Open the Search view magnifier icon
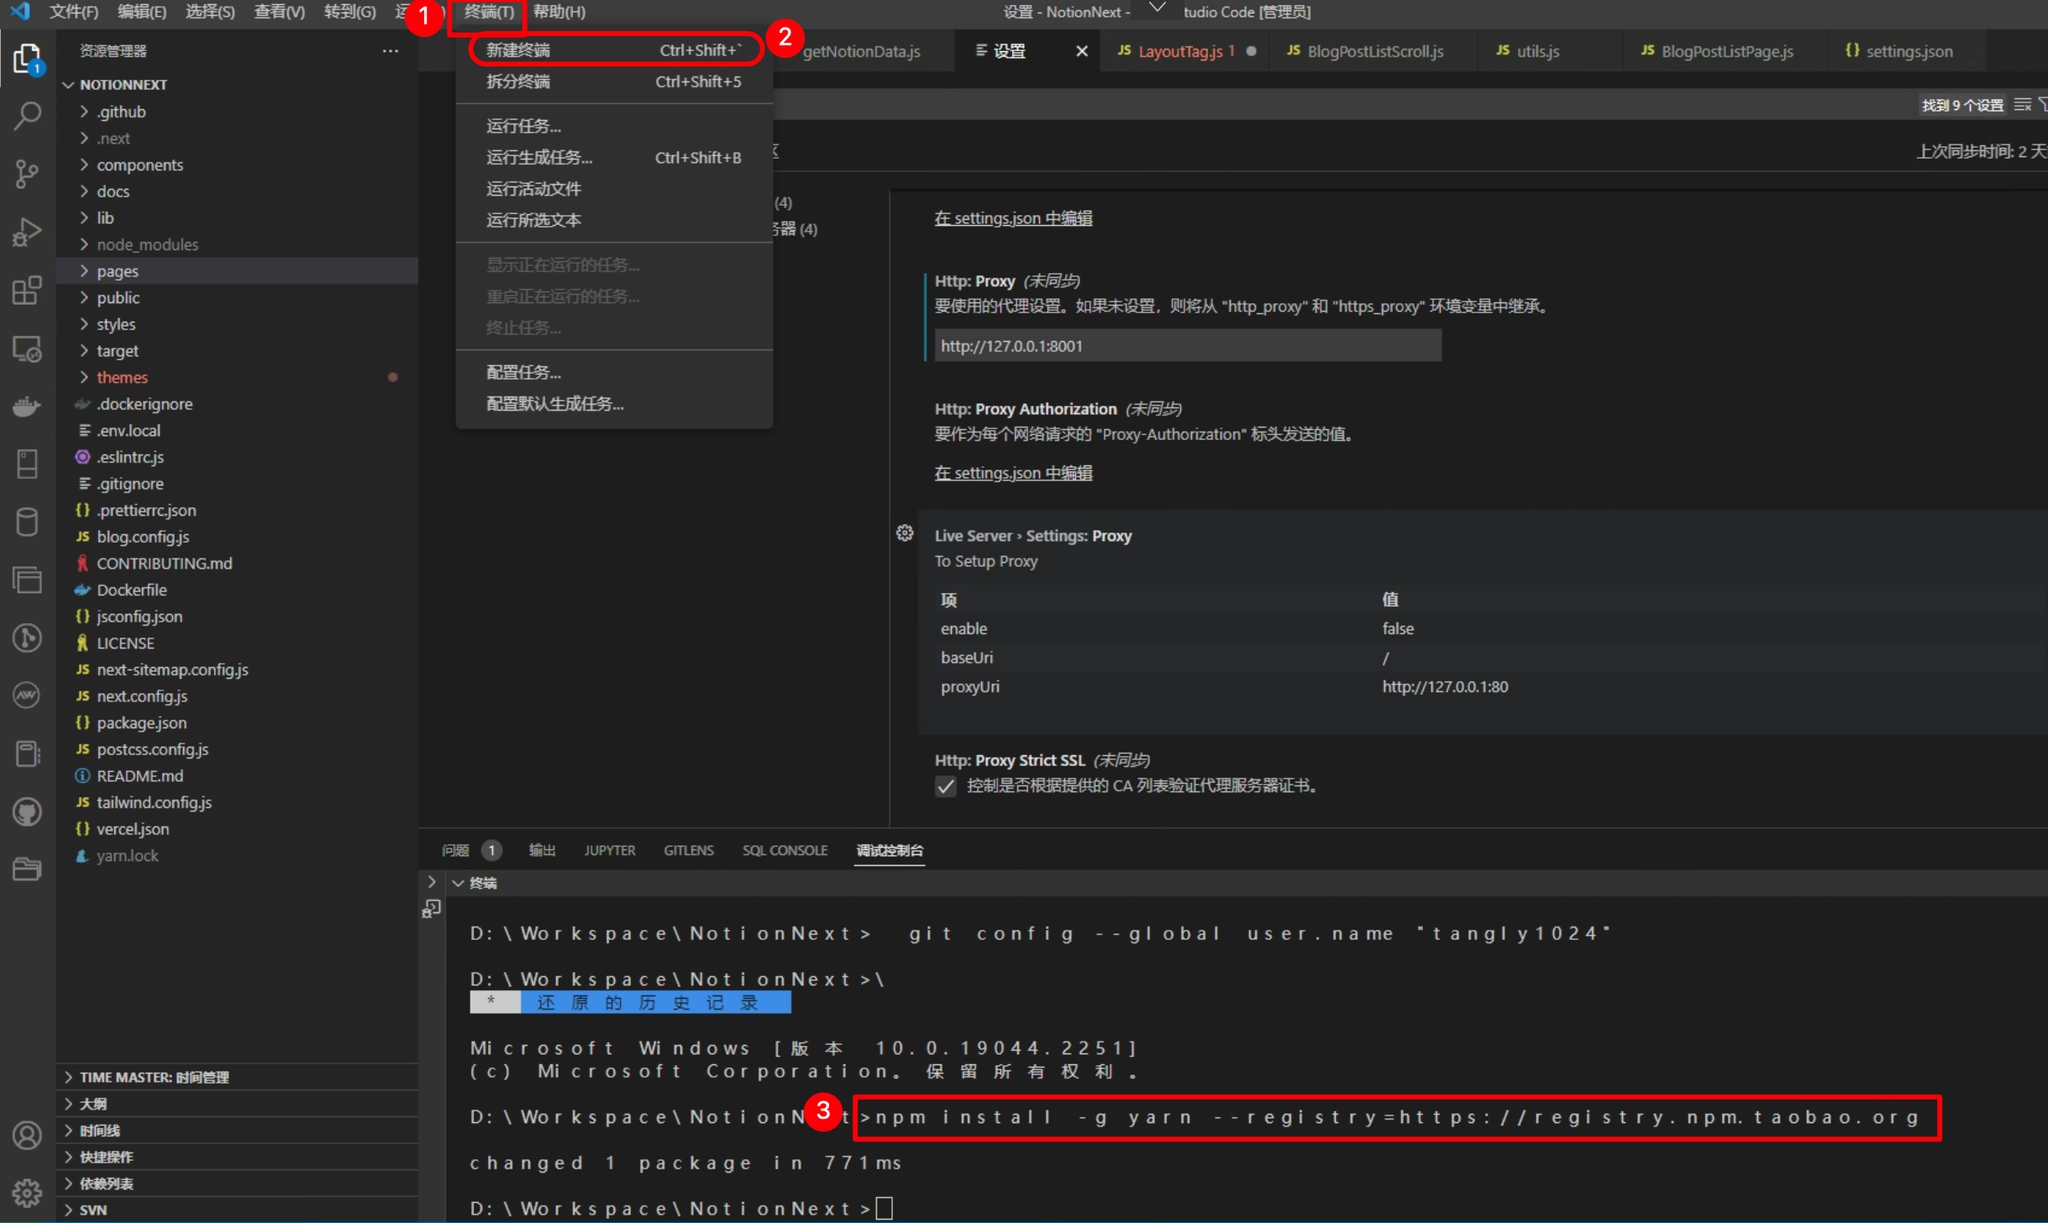2048x1223 pixels. (27, 116)
